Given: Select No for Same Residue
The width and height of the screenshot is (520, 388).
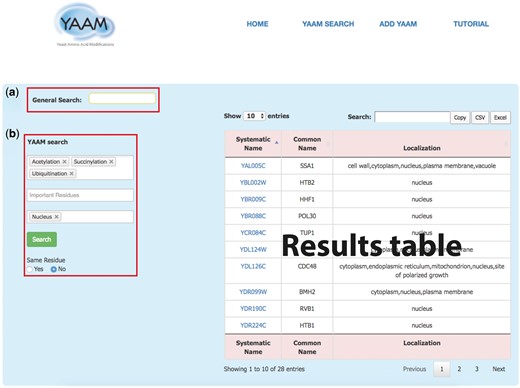Looking at the screenshot, I should [x=54, y=269].
